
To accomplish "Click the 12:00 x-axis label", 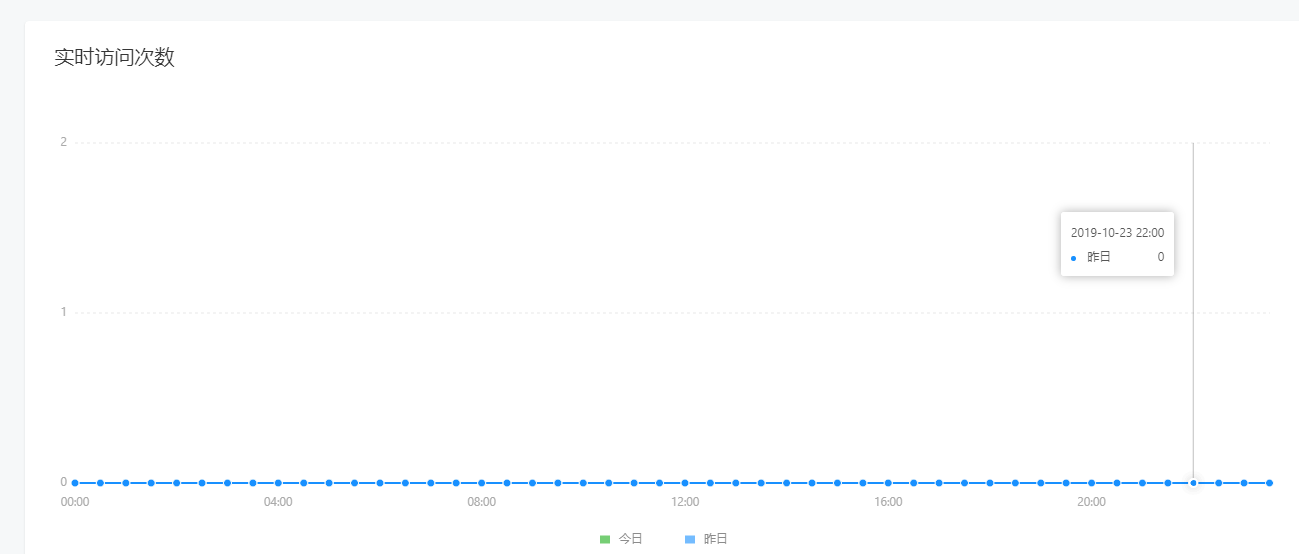I will (x=685, y=502).
